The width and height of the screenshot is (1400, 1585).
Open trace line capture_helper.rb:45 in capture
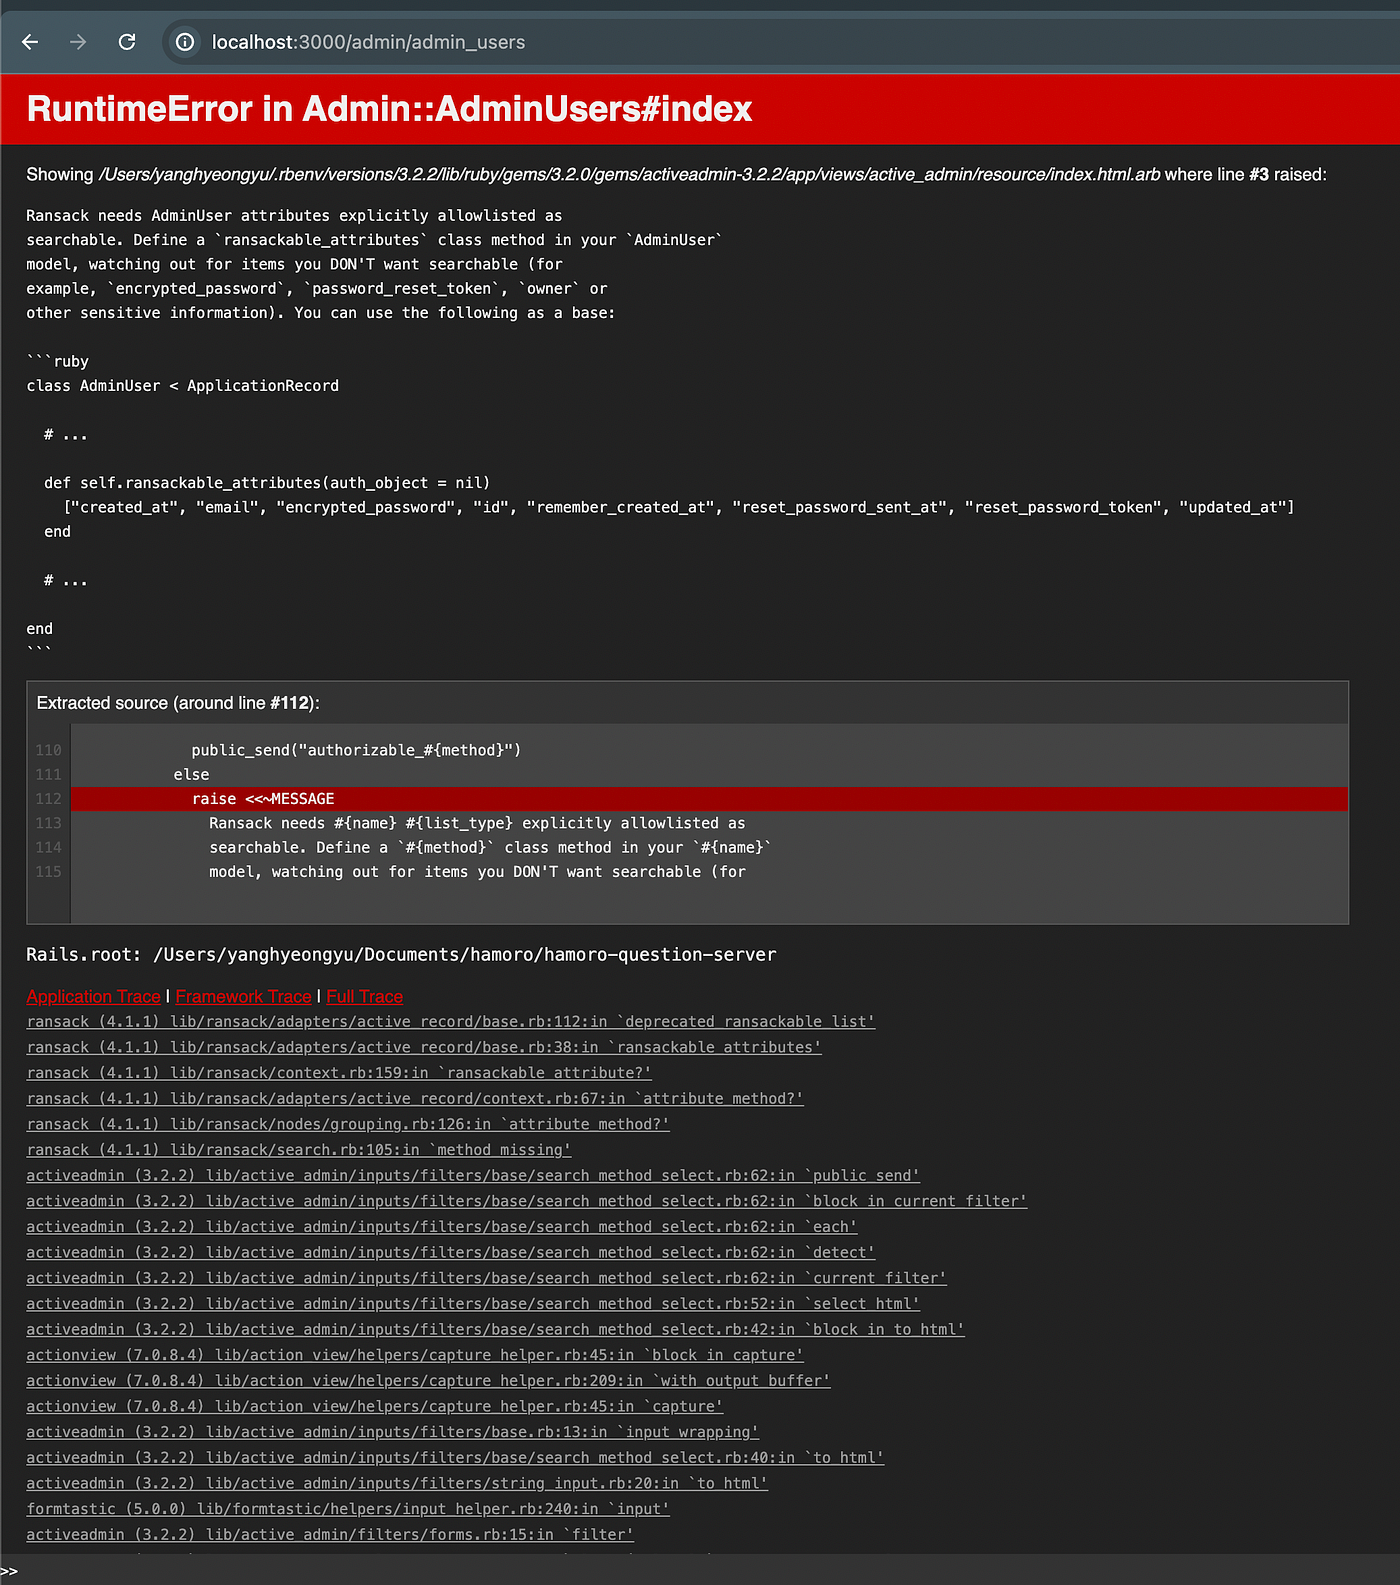tap(375, 1406)
